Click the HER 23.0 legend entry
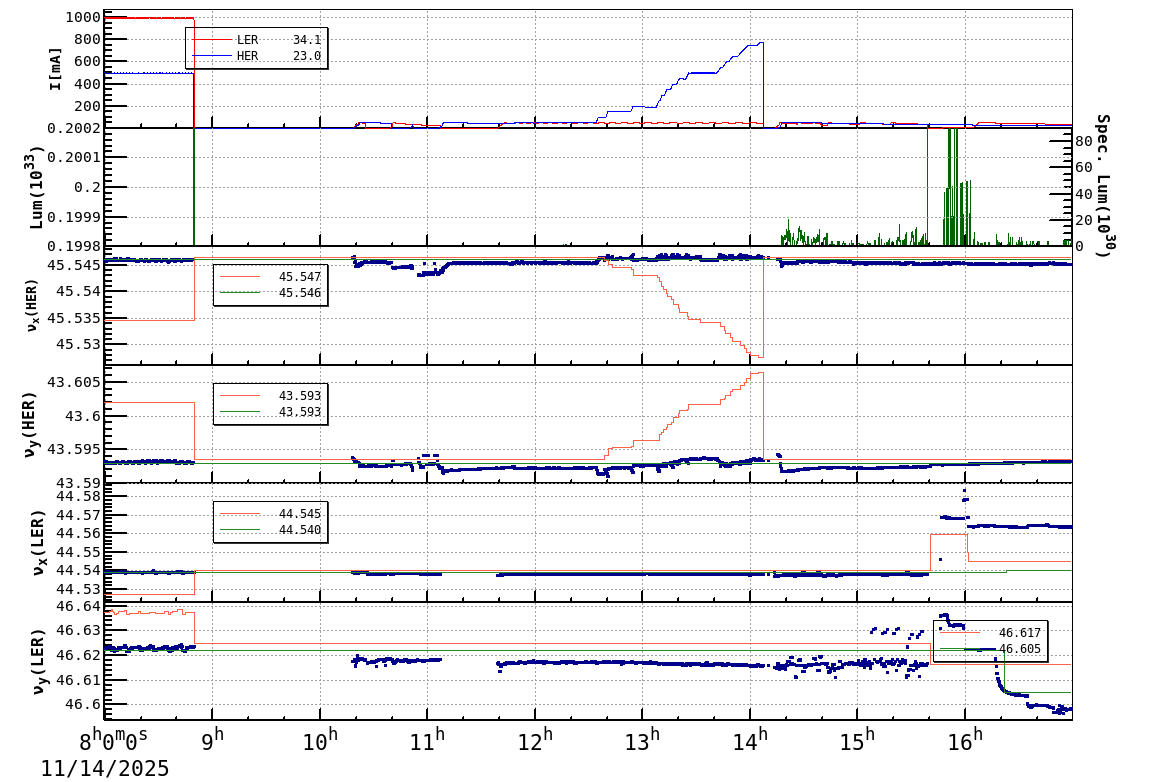The image size is (1154, 782). point(256,56)
